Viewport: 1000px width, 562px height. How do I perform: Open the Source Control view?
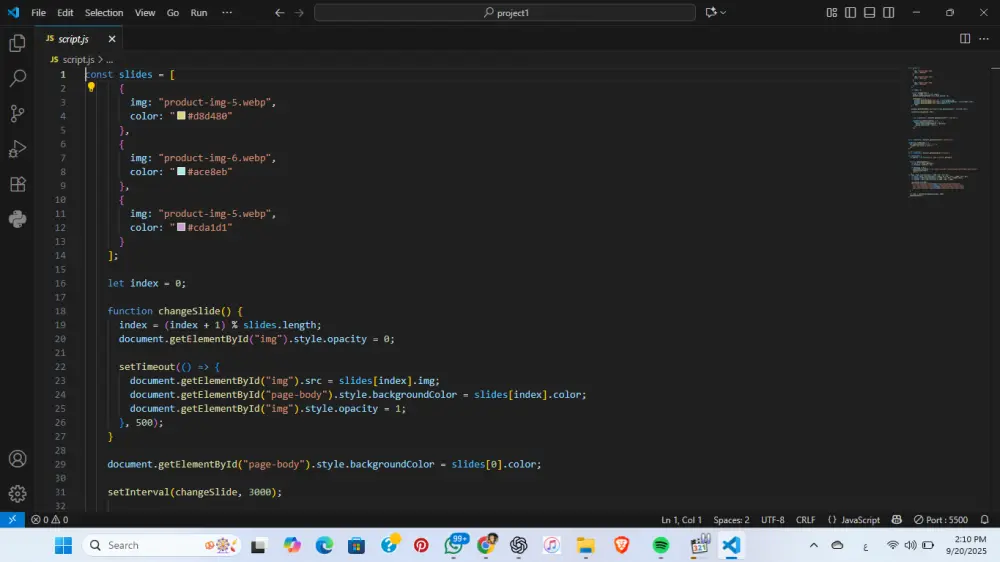click(x=17, y=113)
